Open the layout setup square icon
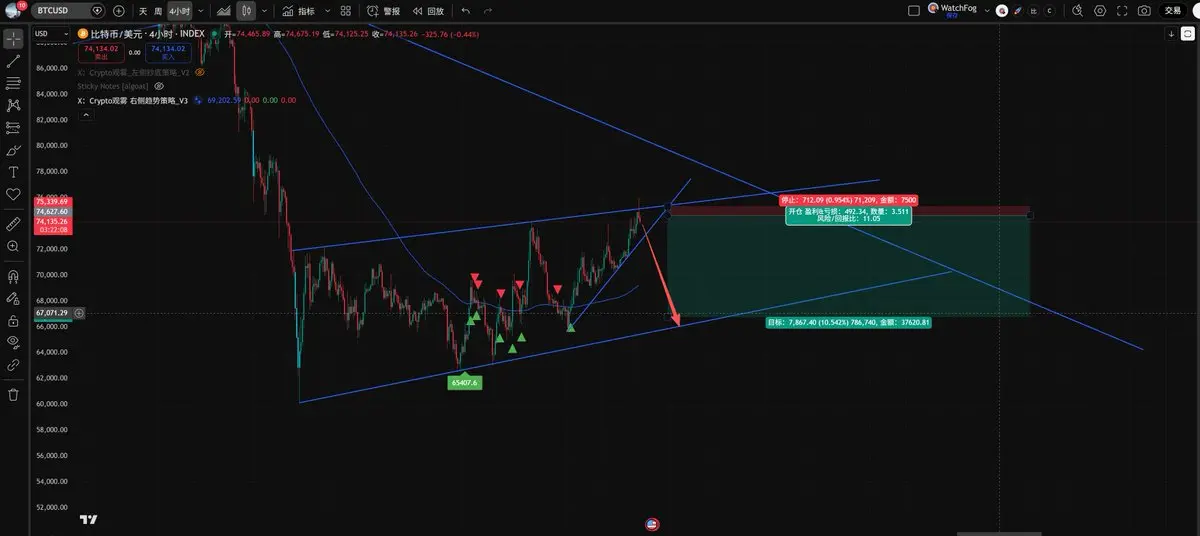Viewport: 1200px width, 536px height. pos(913,11)
